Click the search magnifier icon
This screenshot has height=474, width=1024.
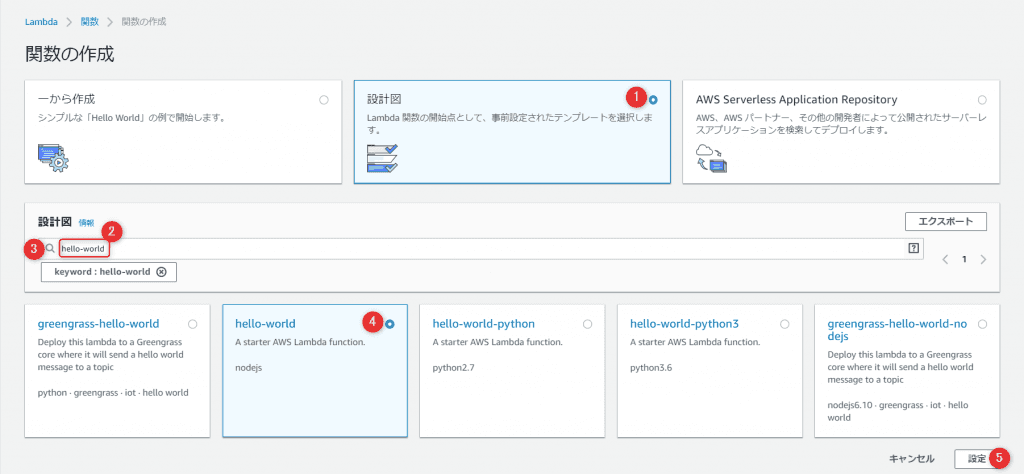[x=49, y=248]
